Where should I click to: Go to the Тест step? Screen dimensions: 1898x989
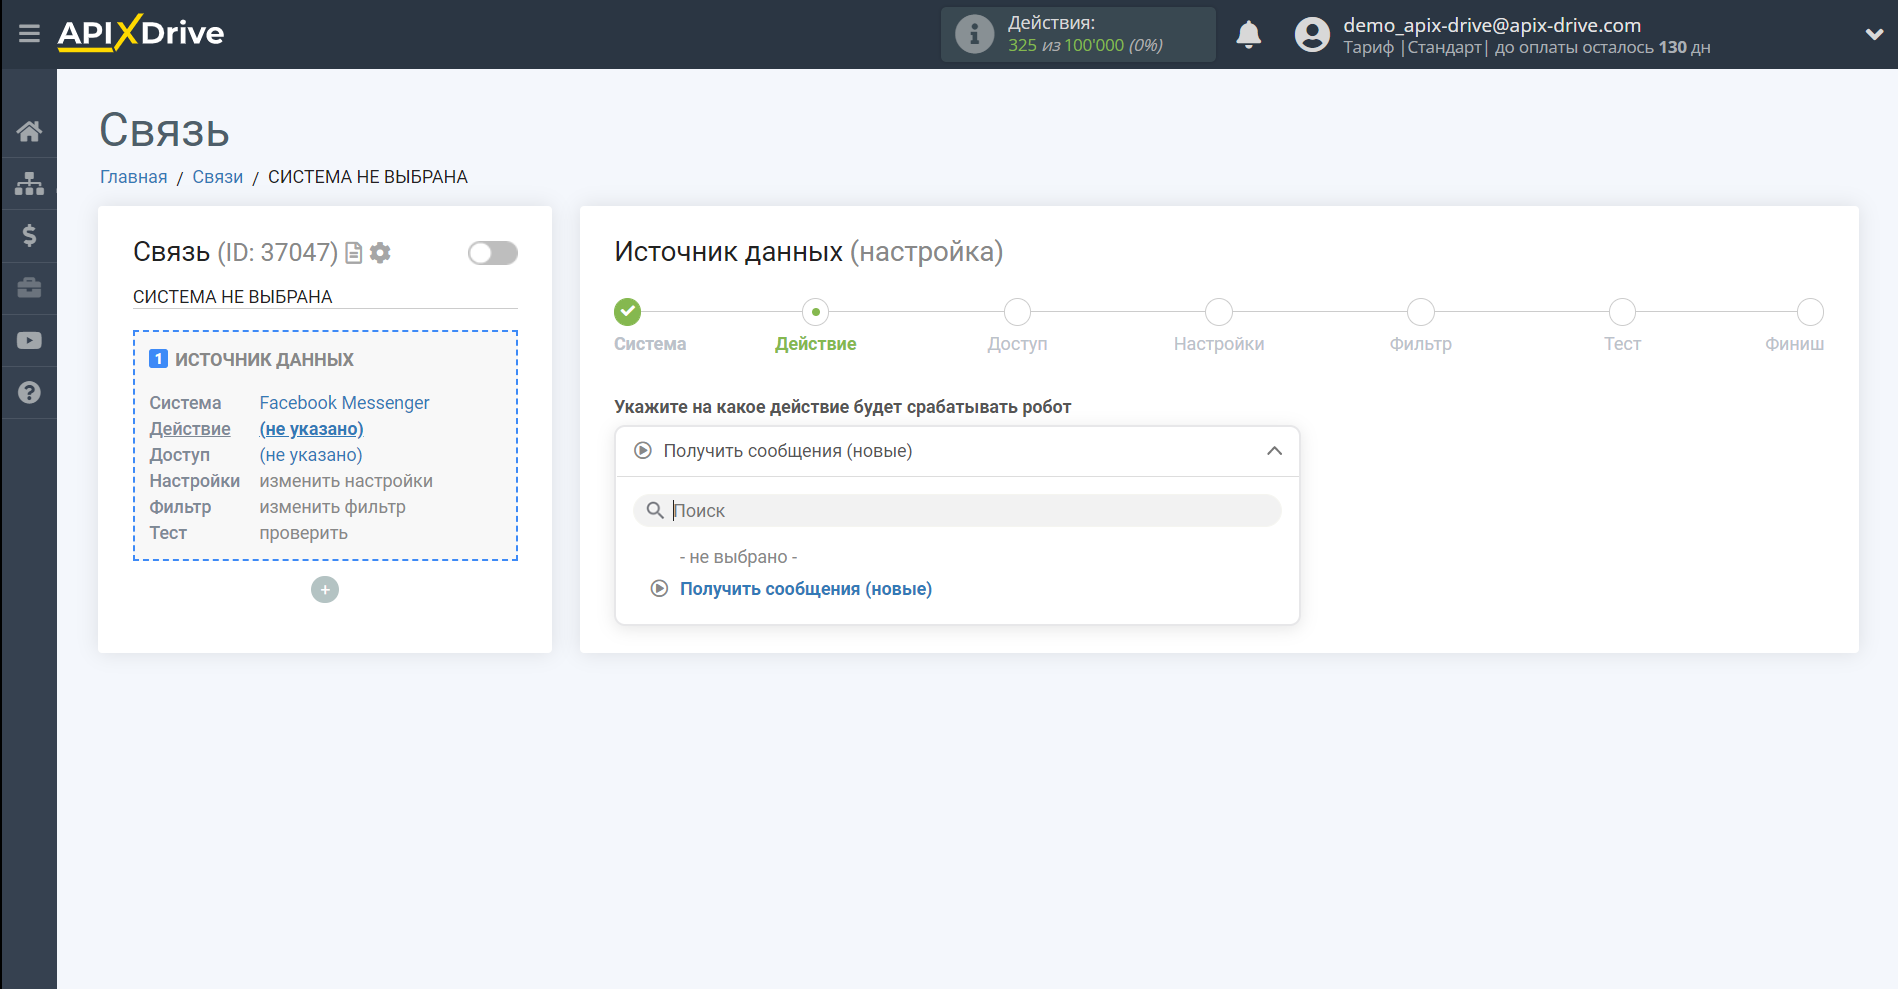pyautogui.click(x=1622, y=312)
